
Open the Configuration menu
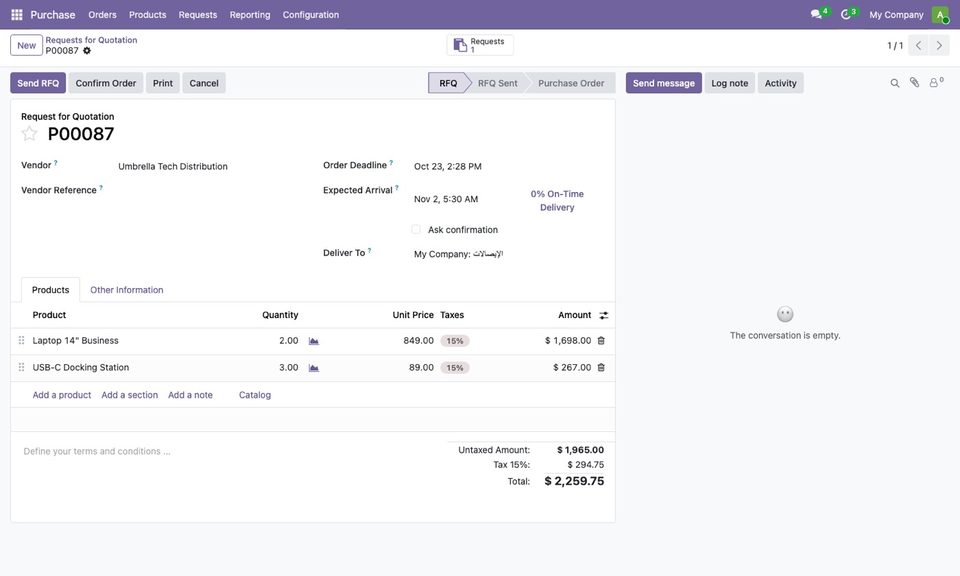tap(310, 15)
